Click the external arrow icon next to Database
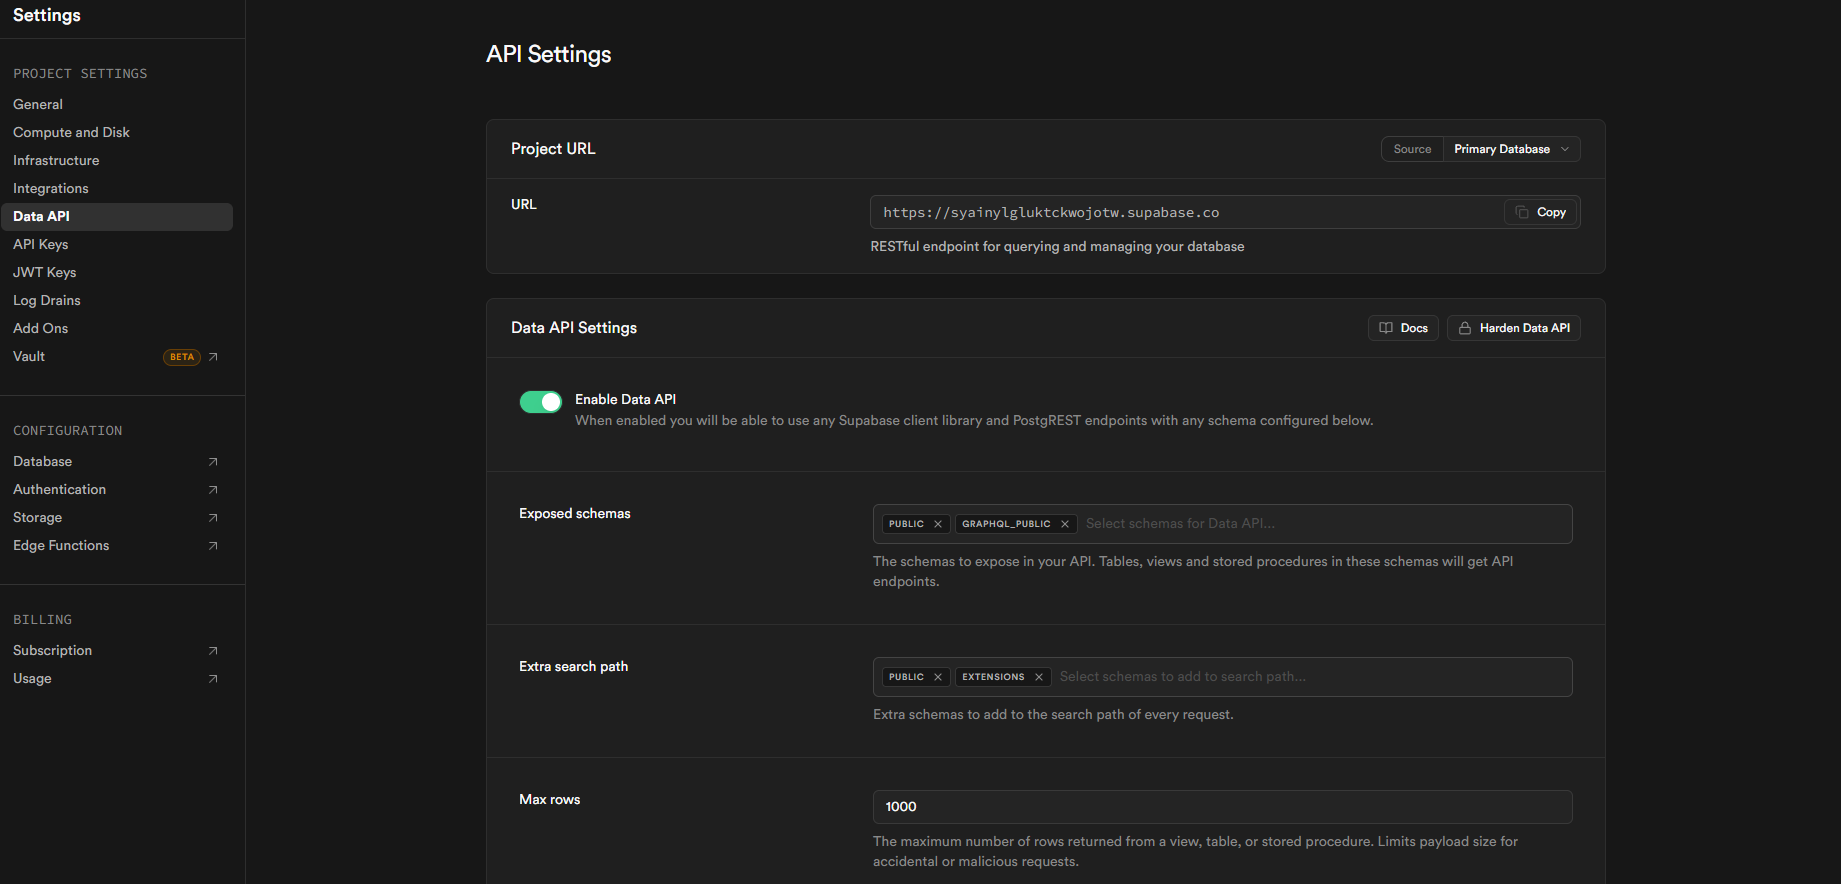1841x884 pixels. 213,462
